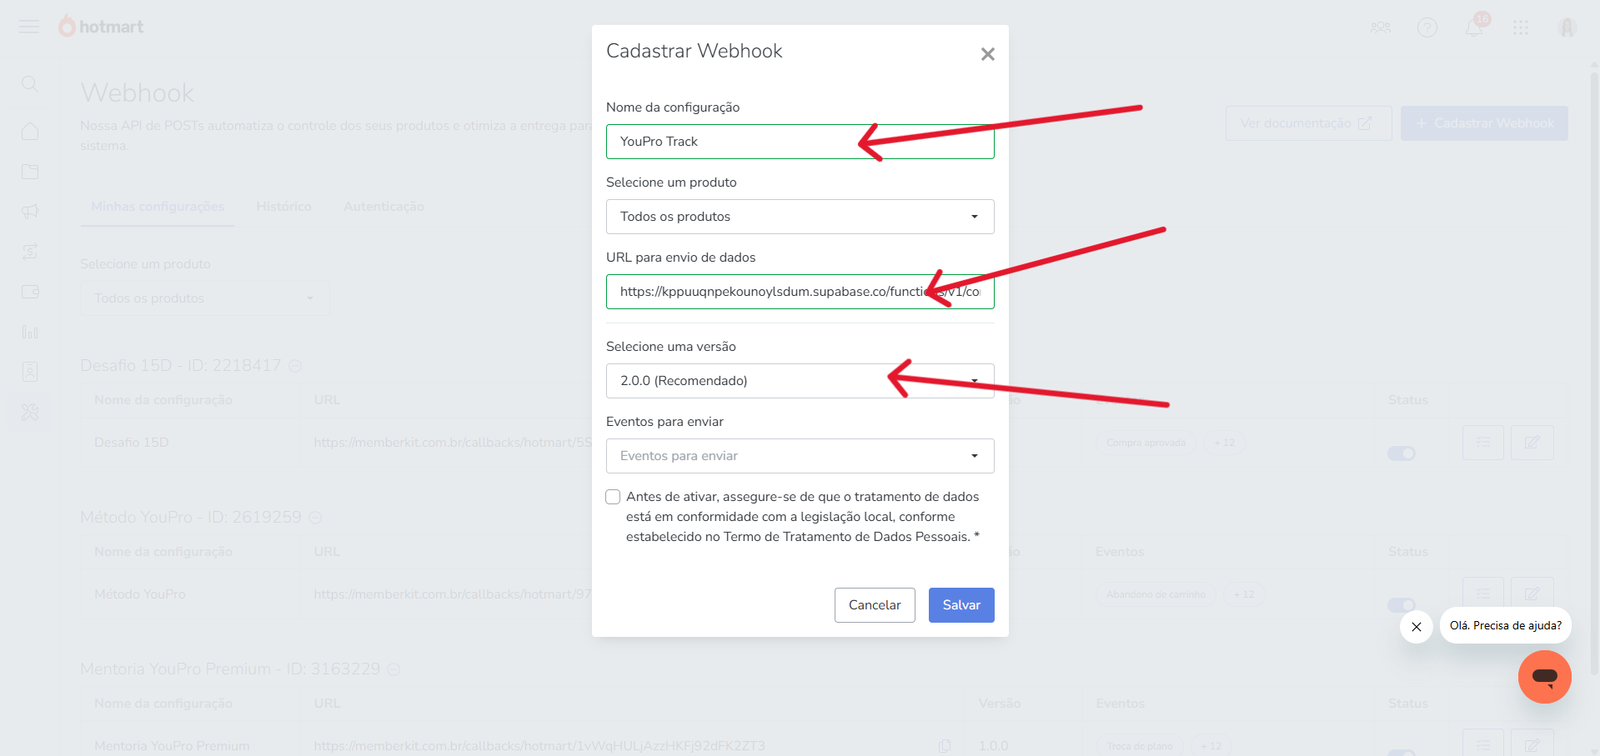Open the 'Selecione um produto' dropdown in the dialog
1600x756 pixels.
point(800,217)
